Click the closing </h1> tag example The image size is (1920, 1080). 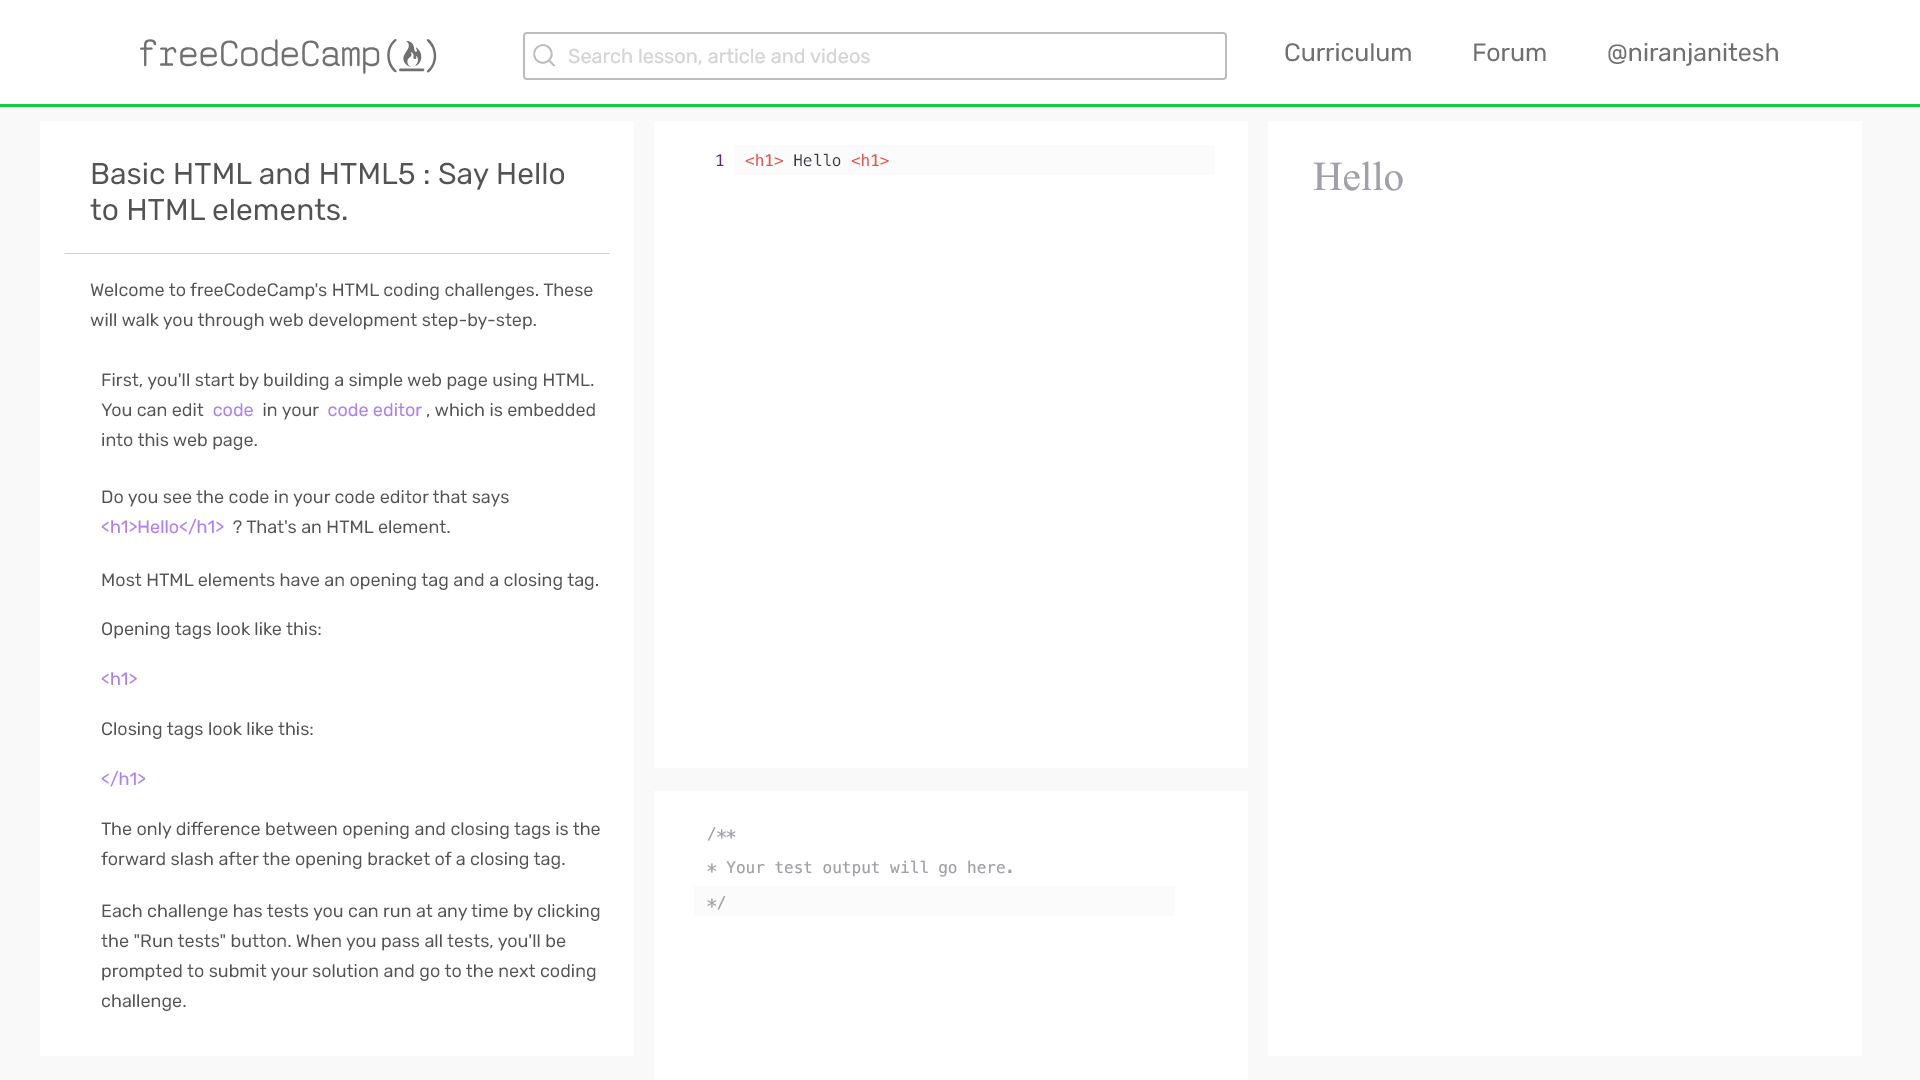coord(123,779)
